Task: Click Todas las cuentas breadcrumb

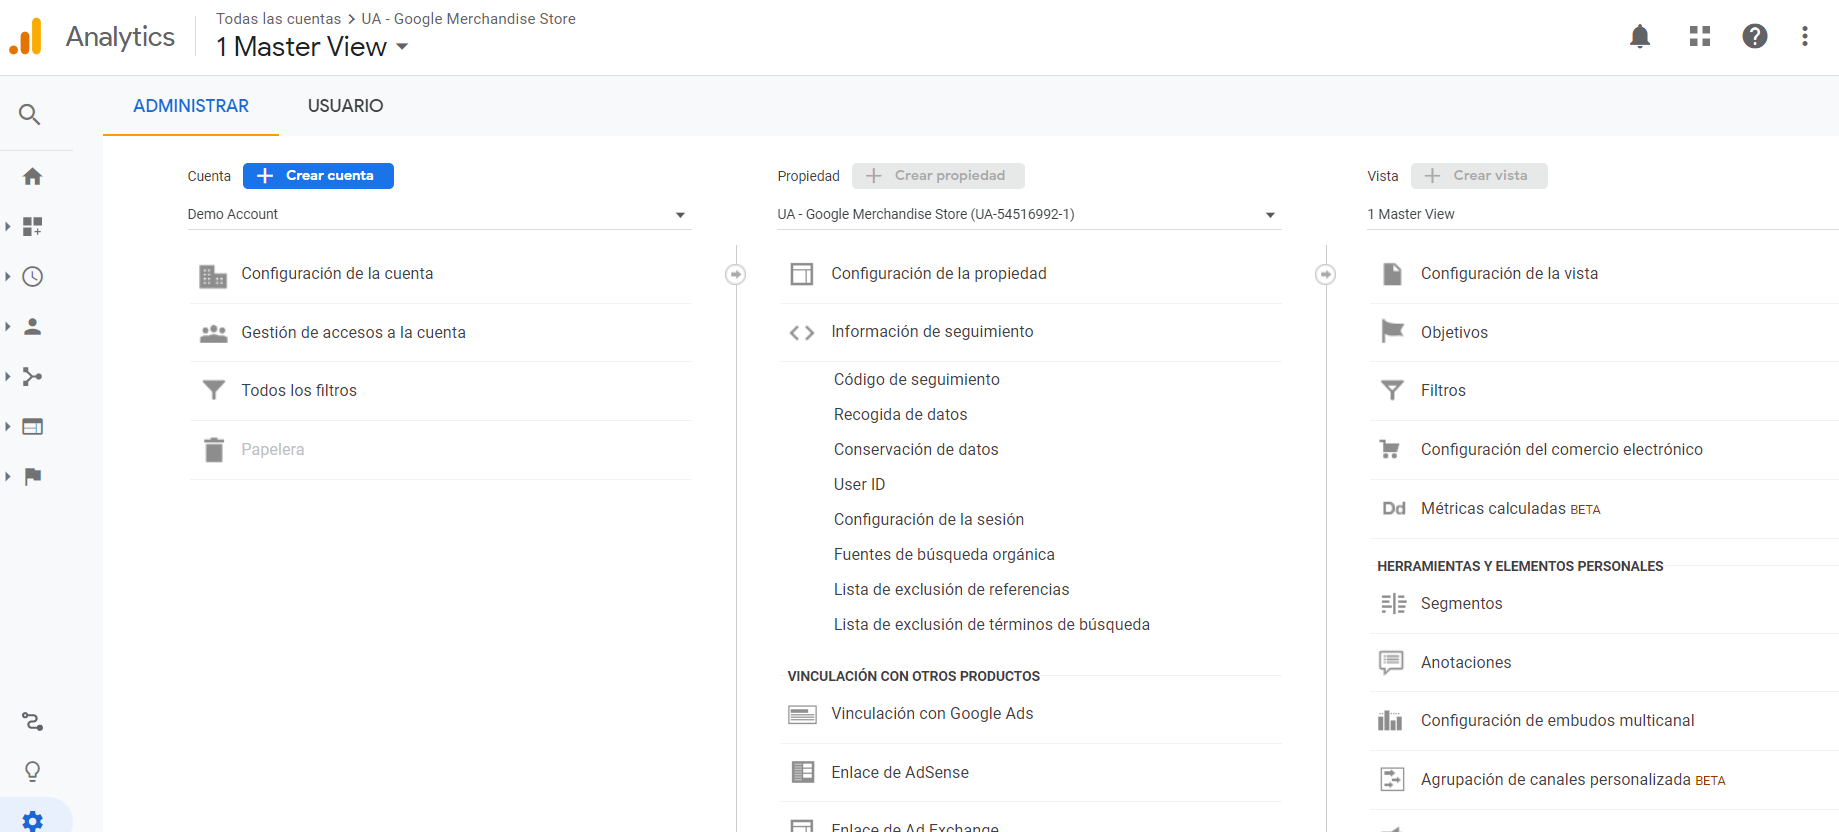Action: pos(278,19)
